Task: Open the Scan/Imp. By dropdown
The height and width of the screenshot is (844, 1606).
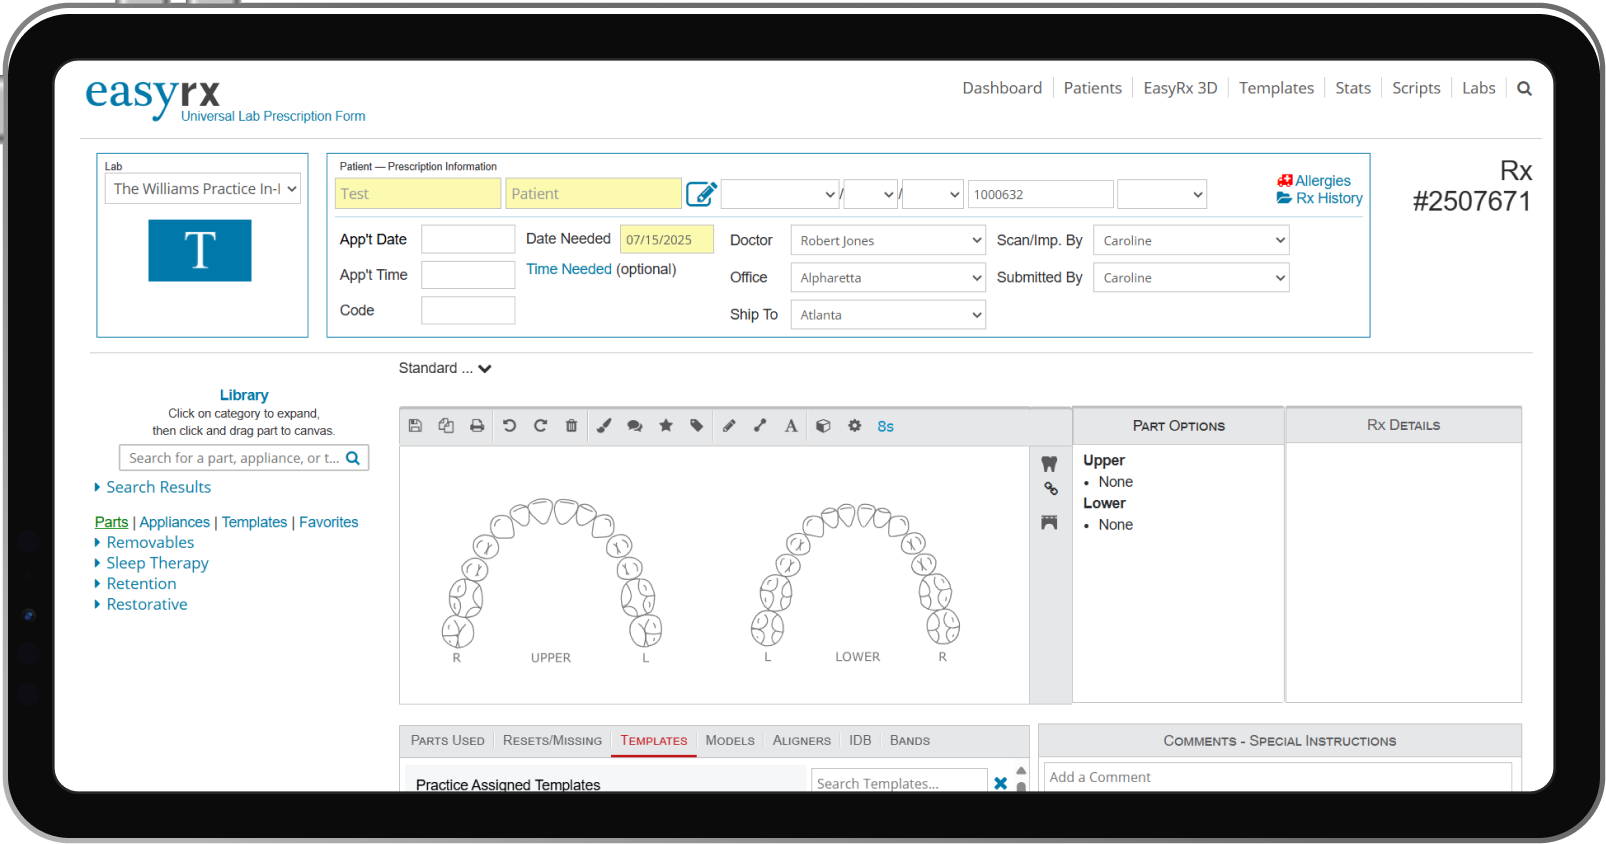Action: point(1191,240)
